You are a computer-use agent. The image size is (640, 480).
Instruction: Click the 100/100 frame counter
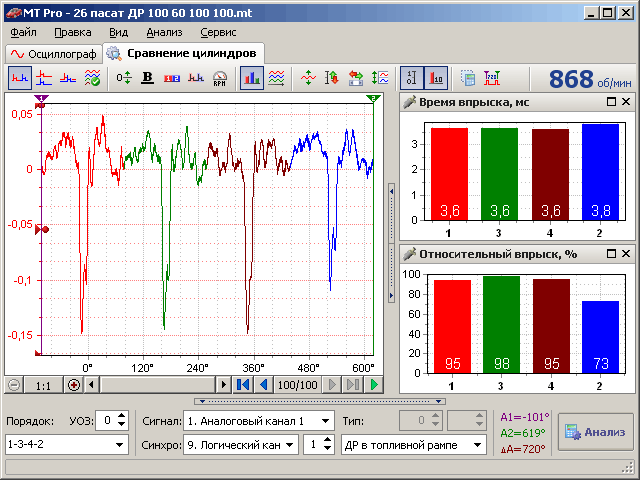298,385
